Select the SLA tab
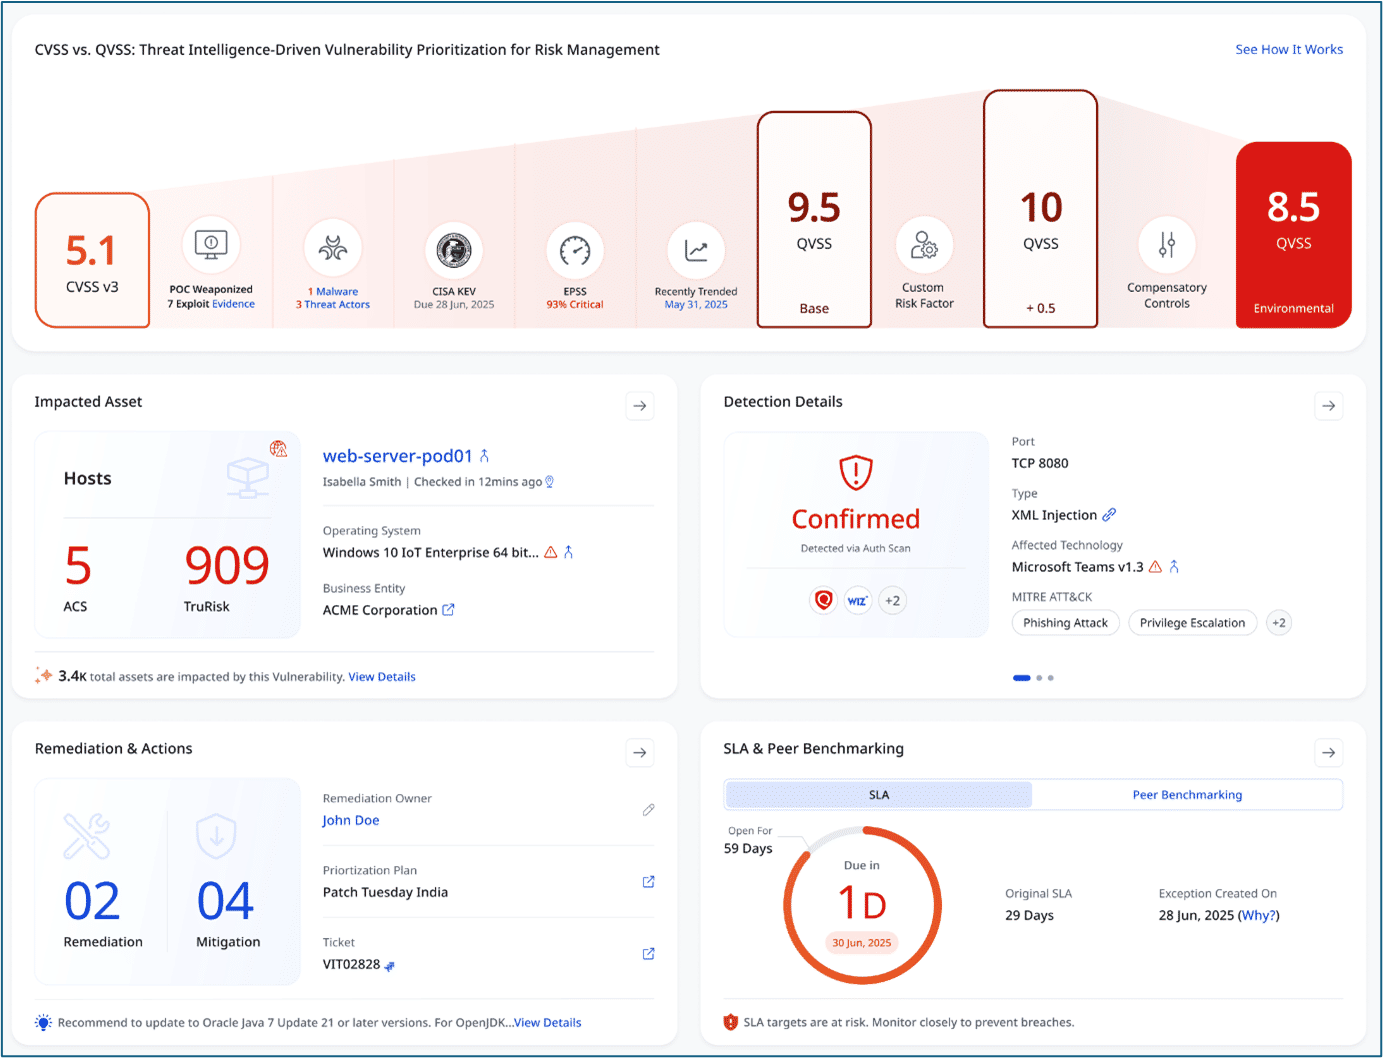Viewport: 1383px width, 1058px height. (879, 795)
